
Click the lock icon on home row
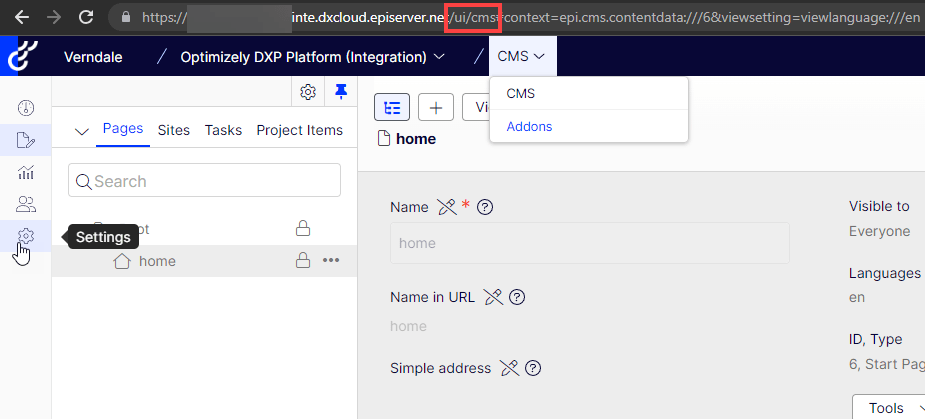tap(303, 260)
